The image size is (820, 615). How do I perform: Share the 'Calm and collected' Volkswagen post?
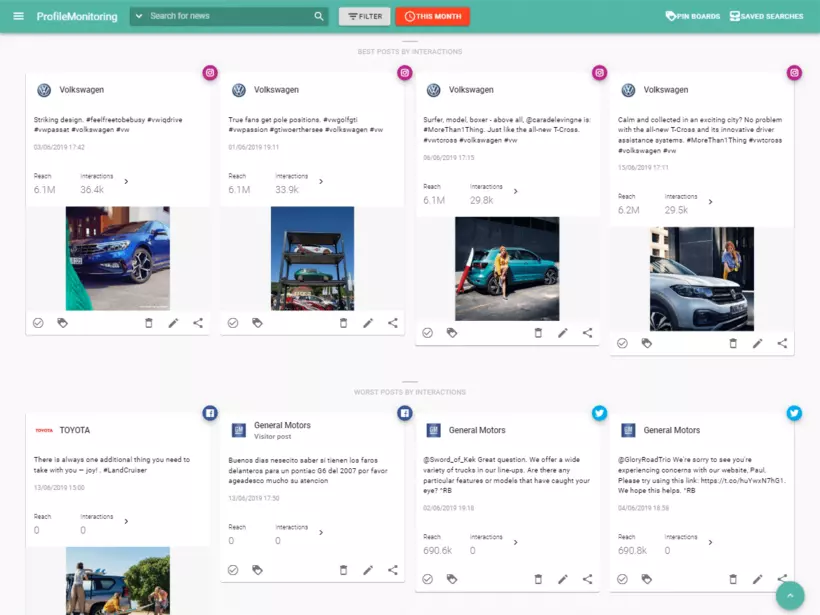click(x=782, y=344)
